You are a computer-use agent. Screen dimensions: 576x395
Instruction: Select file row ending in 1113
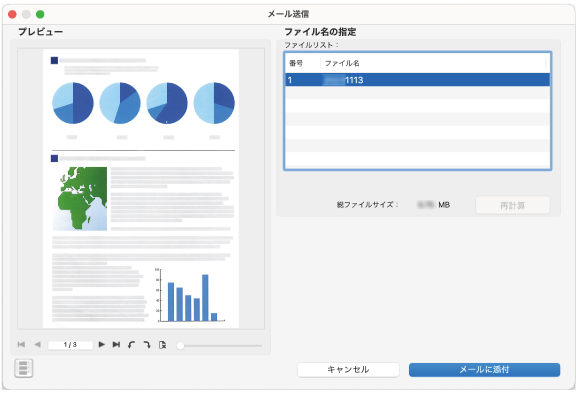[x=417, y=80]
